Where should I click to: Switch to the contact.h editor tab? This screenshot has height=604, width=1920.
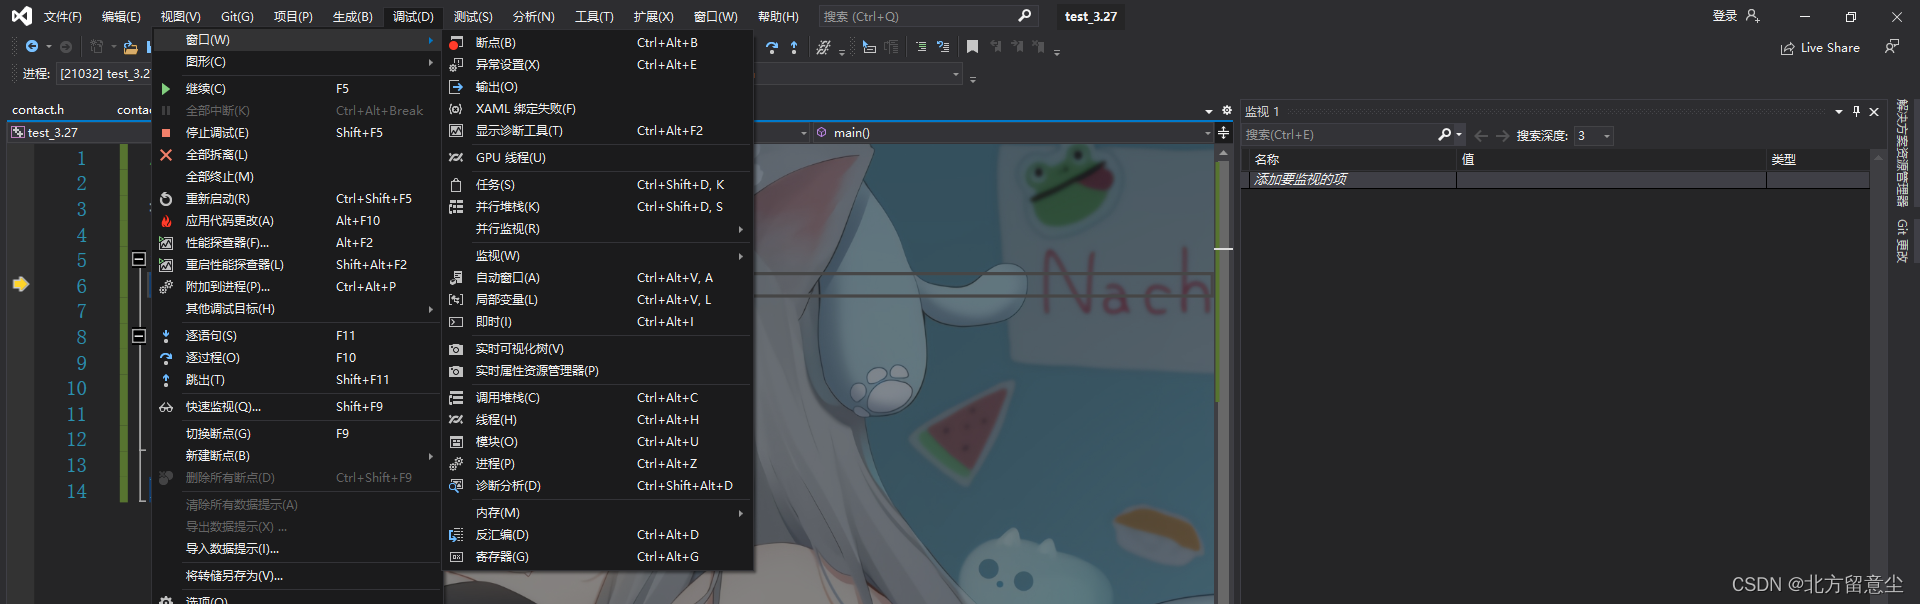click(x=38, y=110)
